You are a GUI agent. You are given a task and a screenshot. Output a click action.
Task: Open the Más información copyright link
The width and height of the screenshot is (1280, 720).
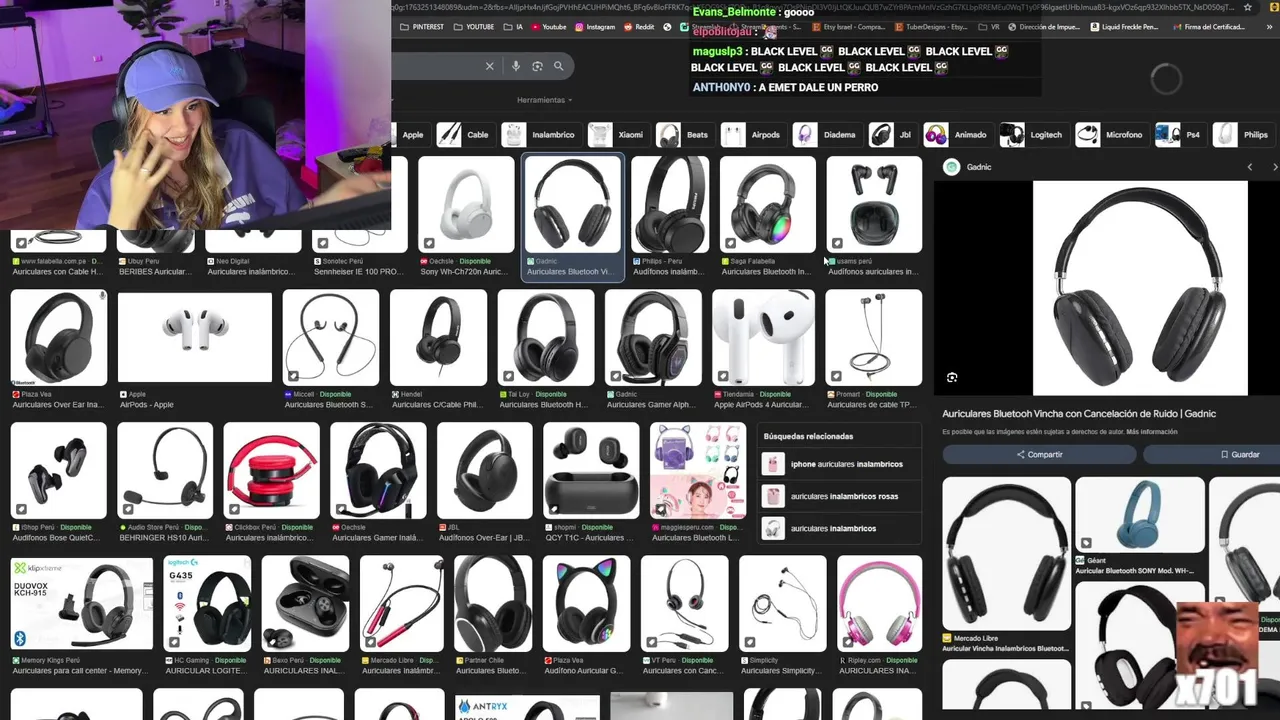click(x=1151, y=432)
